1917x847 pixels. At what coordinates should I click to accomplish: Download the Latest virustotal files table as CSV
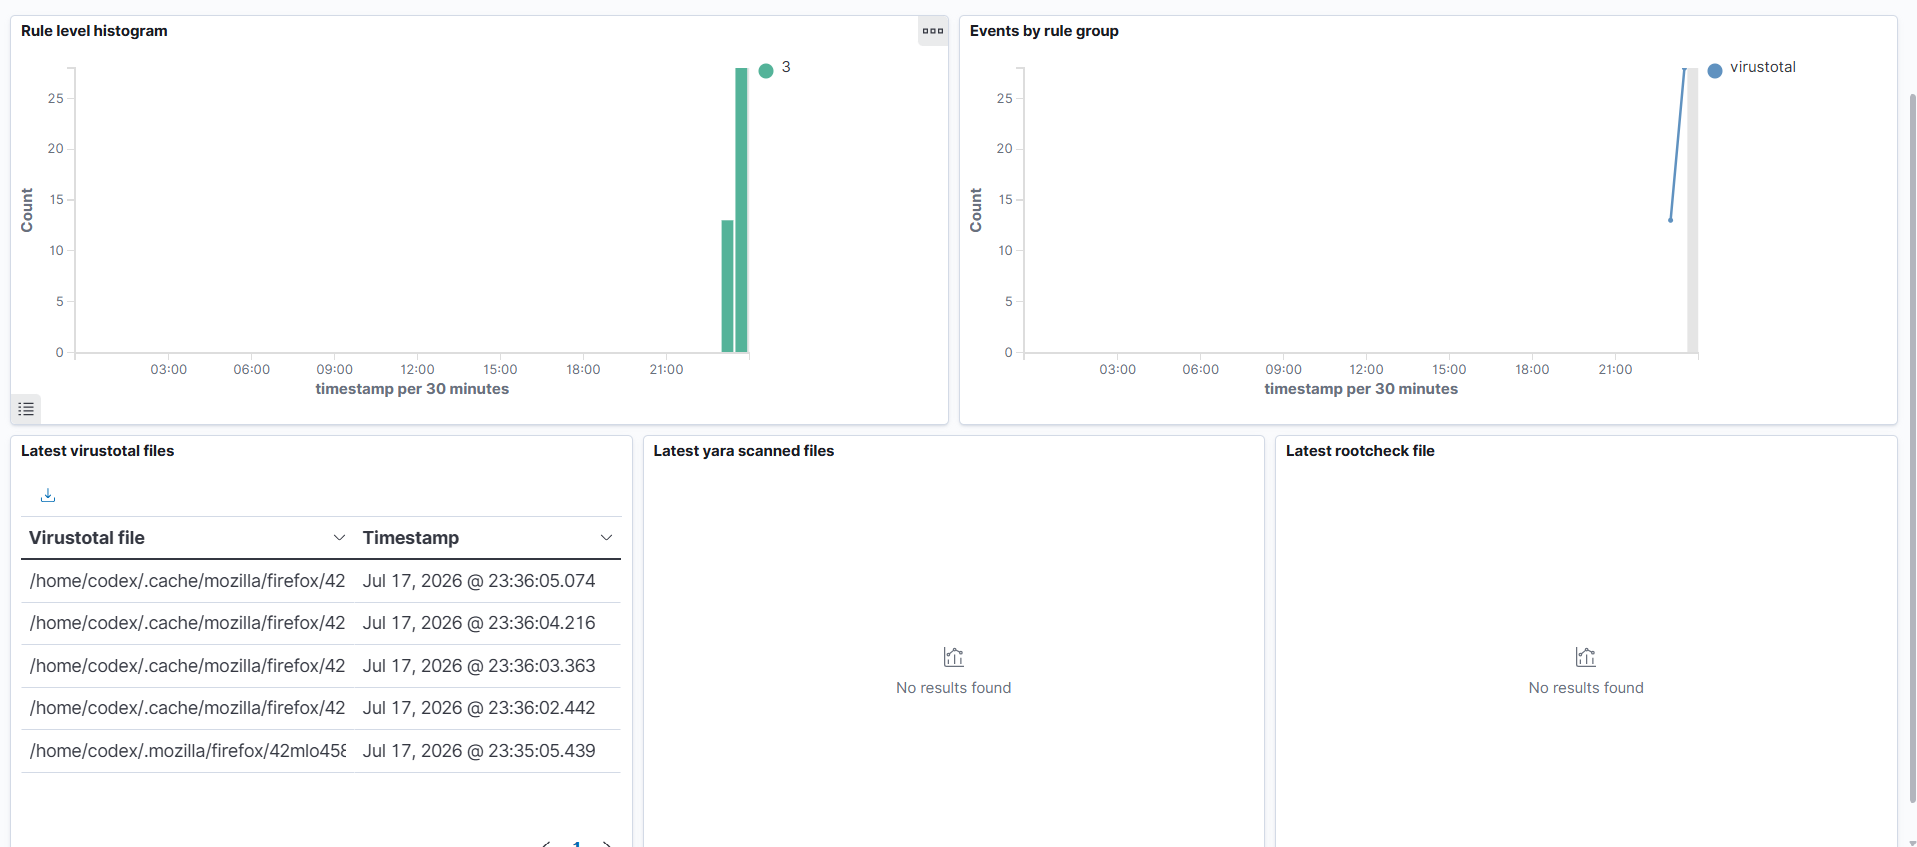point(48,495)
